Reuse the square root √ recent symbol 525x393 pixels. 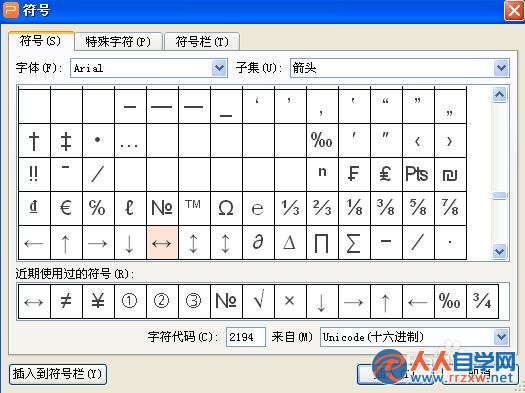(x=258, y=301)
